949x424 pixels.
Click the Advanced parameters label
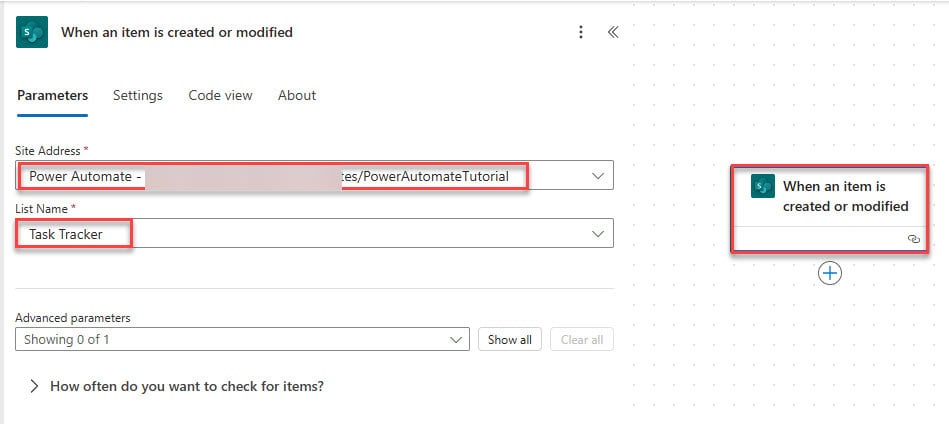[x=73, y=318]
